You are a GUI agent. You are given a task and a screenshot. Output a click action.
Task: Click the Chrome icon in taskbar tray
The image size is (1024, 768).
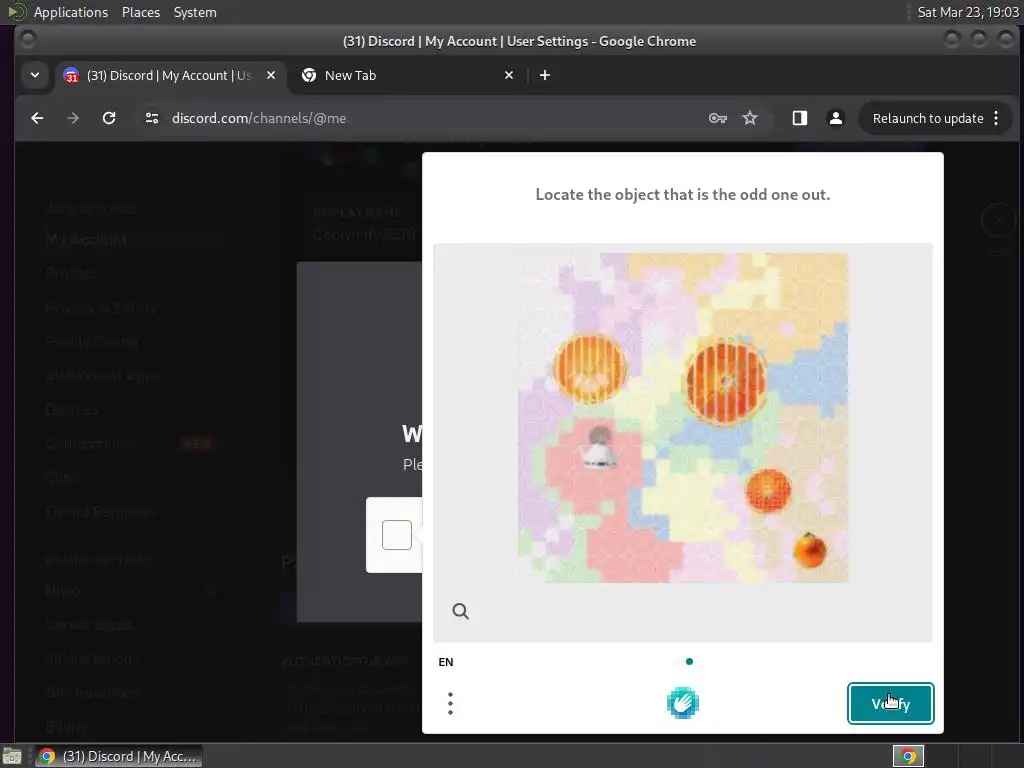pos(908,756)
